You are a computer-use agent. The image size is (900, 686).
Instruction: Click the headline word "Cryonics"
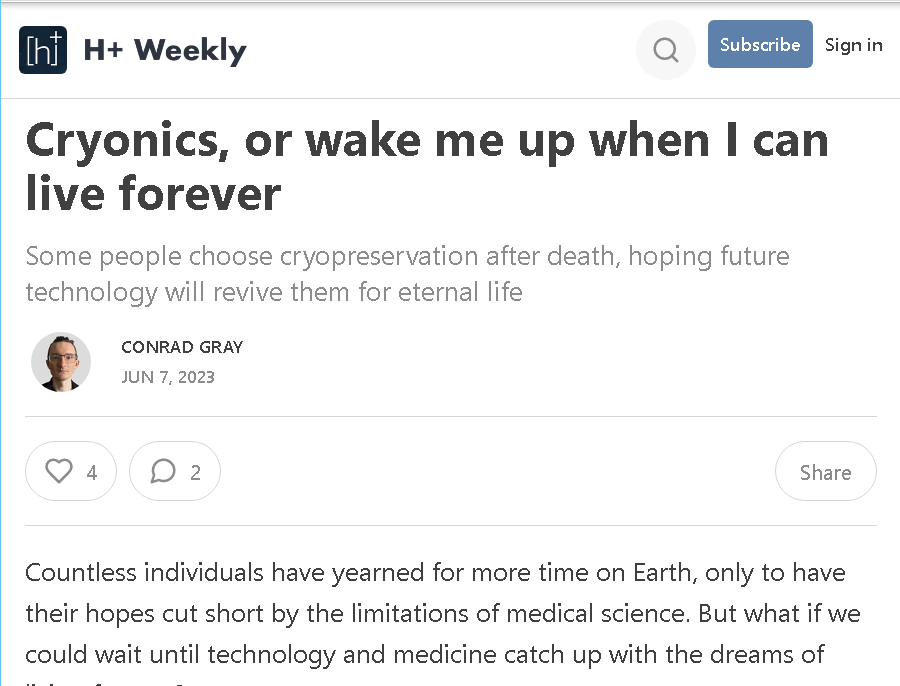pyautogui.click(x=127, y=141)
